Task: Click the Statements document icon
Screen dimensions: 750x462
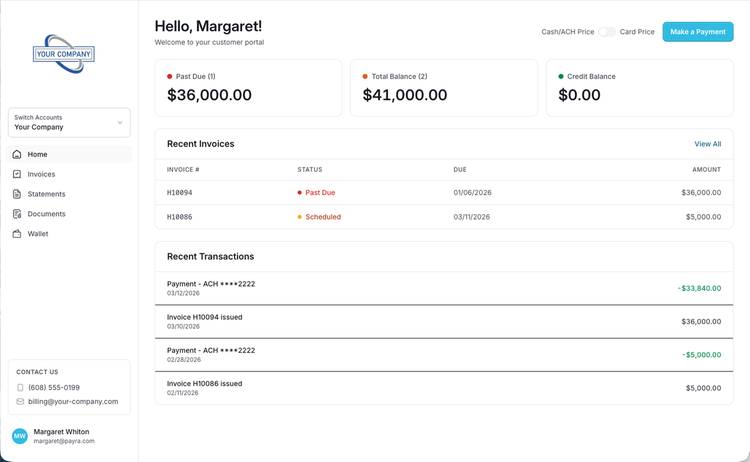Action: coord(17,194)
